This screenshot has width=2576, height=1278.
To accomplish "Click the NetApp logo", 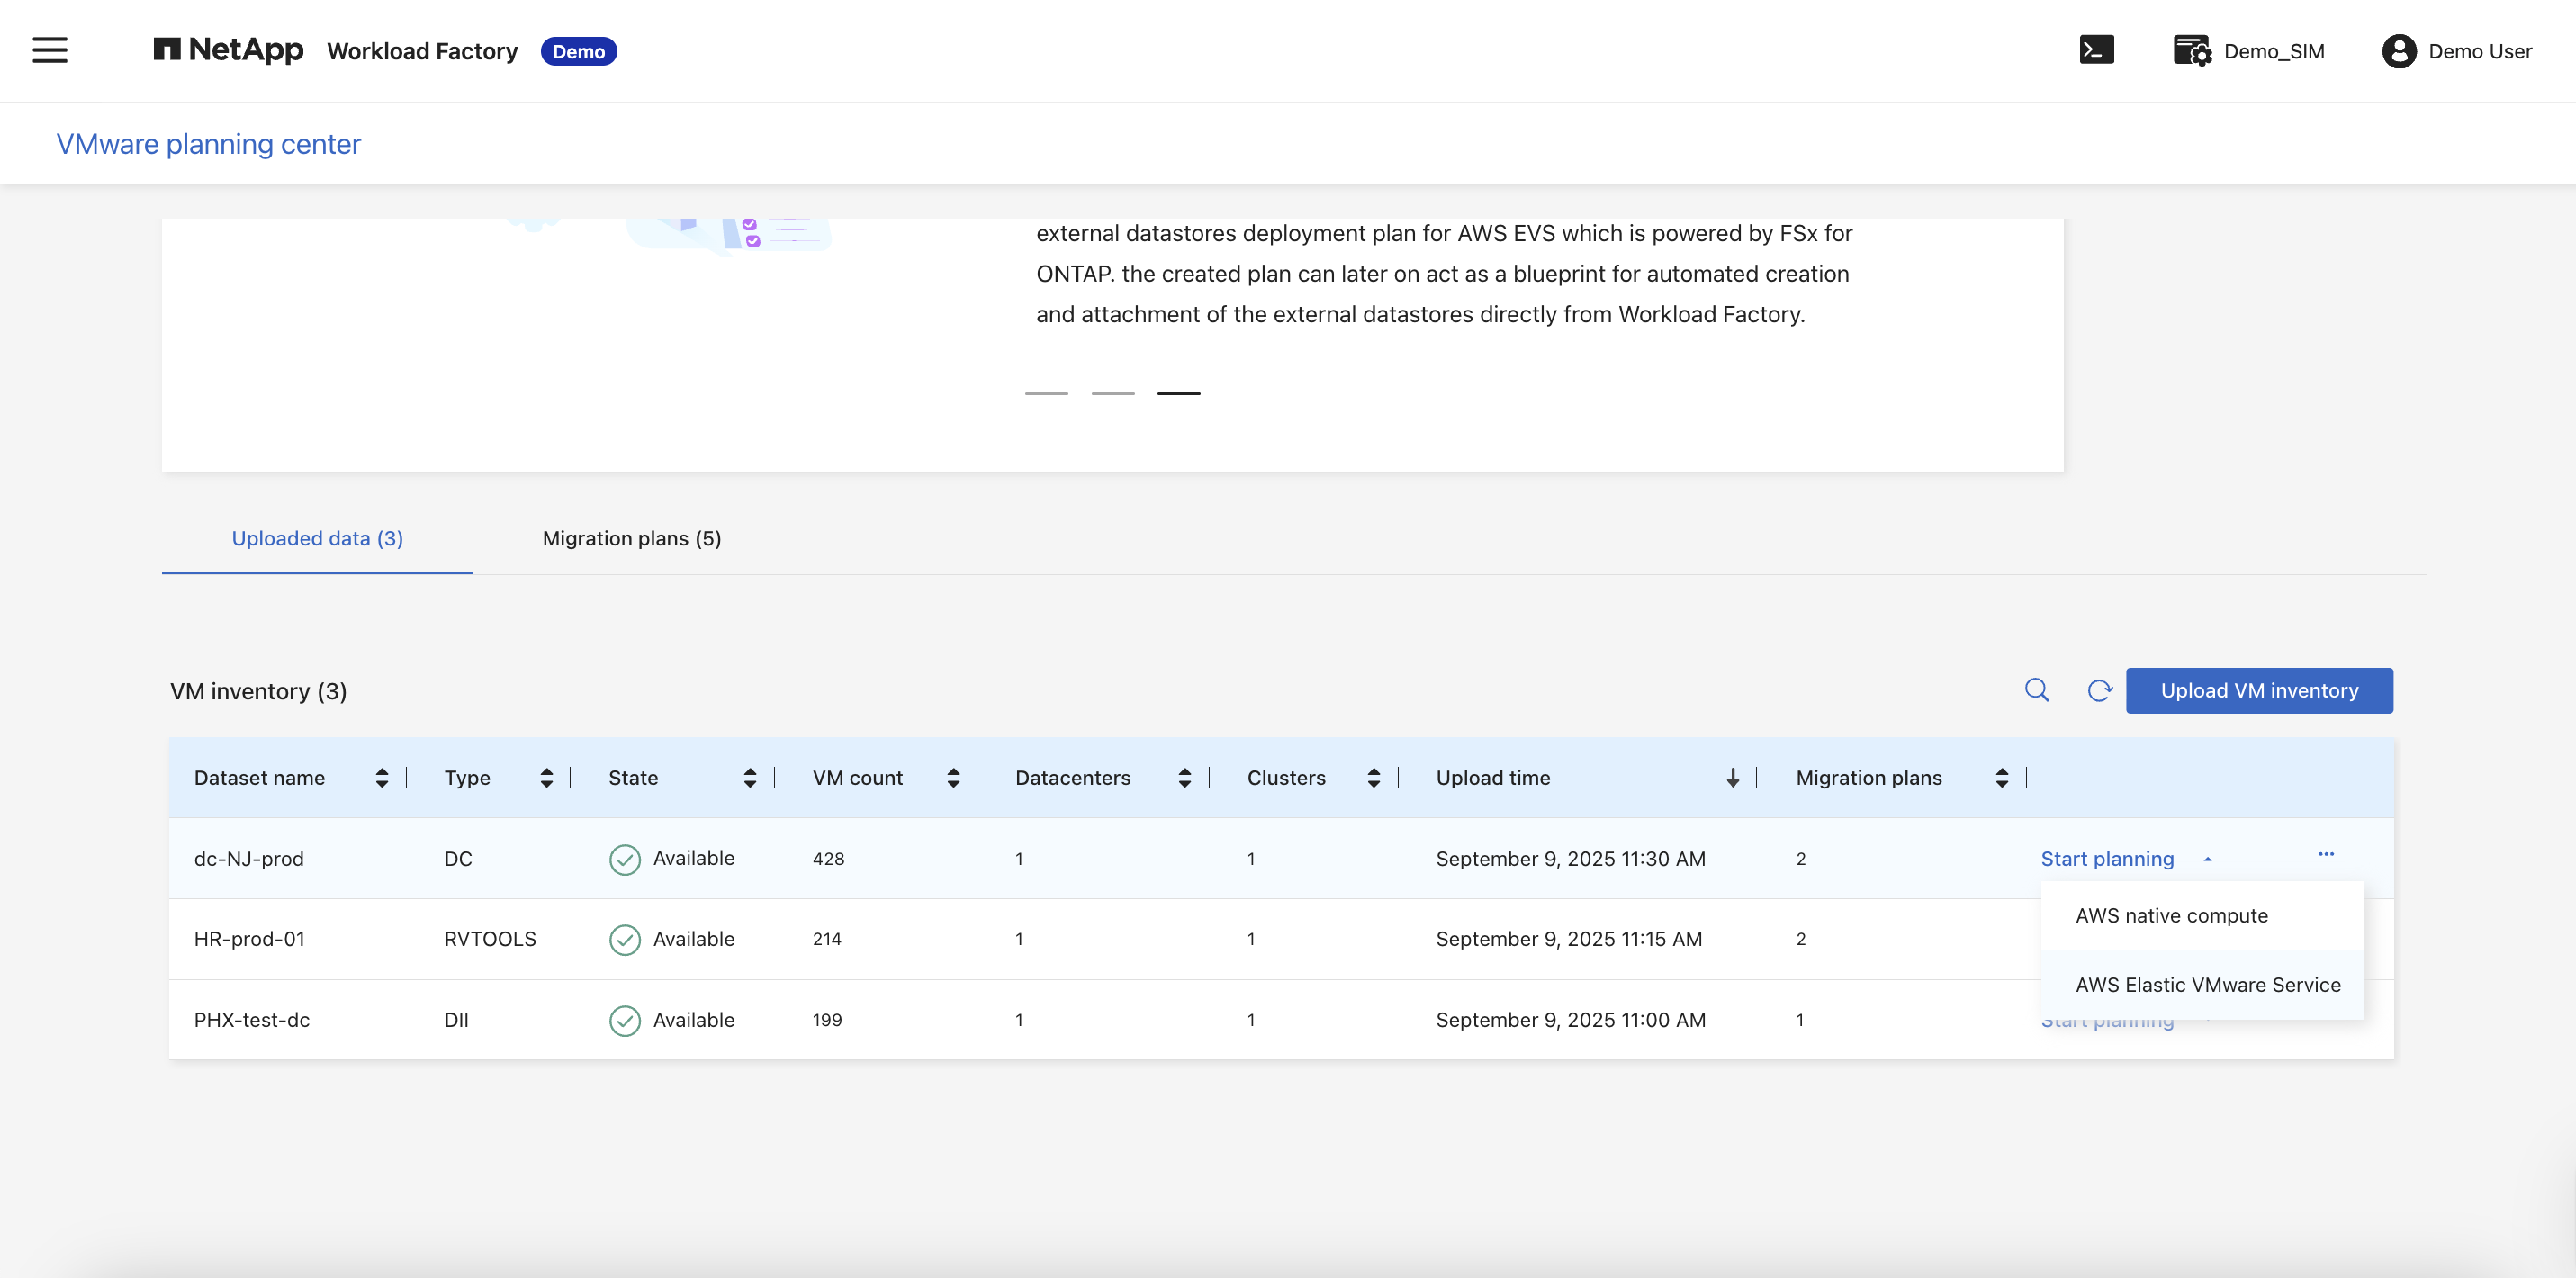I will [x=228, y=49].
